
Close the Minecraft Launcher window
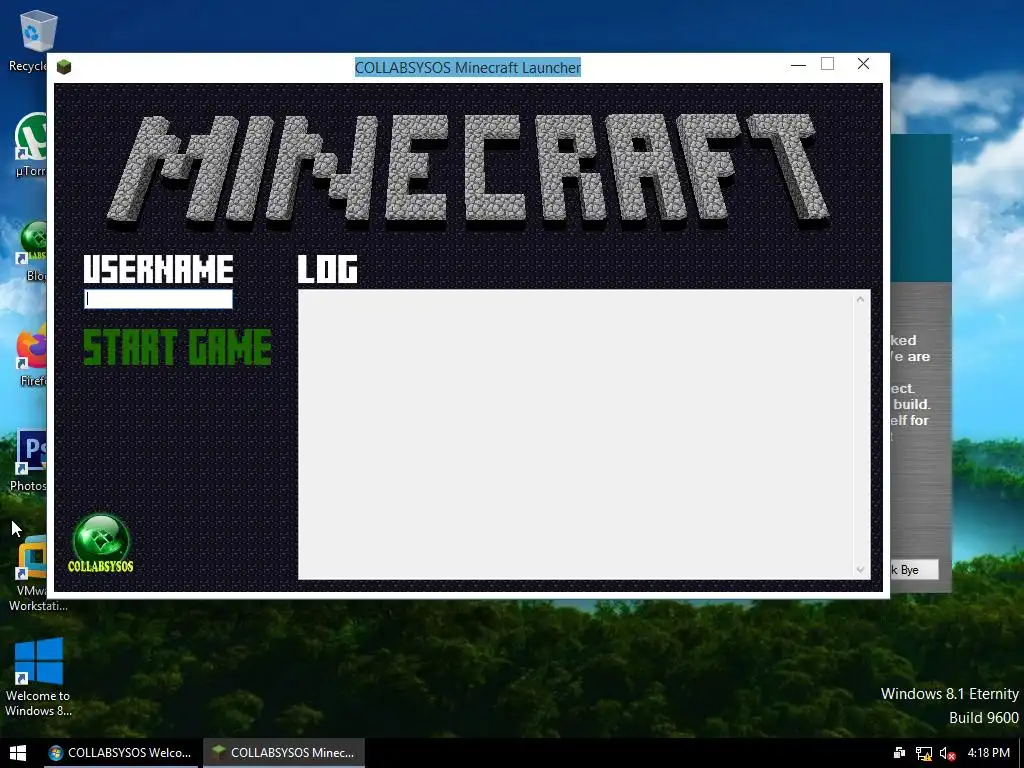coord(863,64)
